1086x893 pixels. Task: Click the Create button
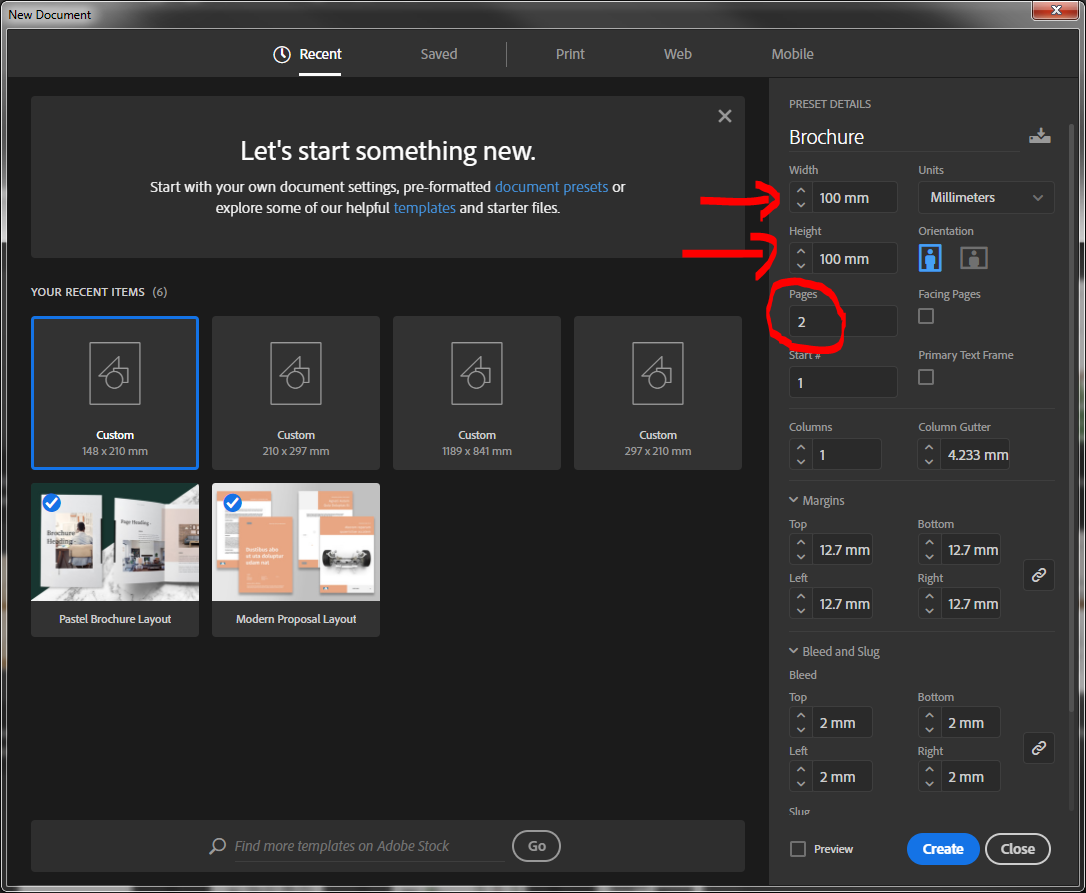click(943, 849)
